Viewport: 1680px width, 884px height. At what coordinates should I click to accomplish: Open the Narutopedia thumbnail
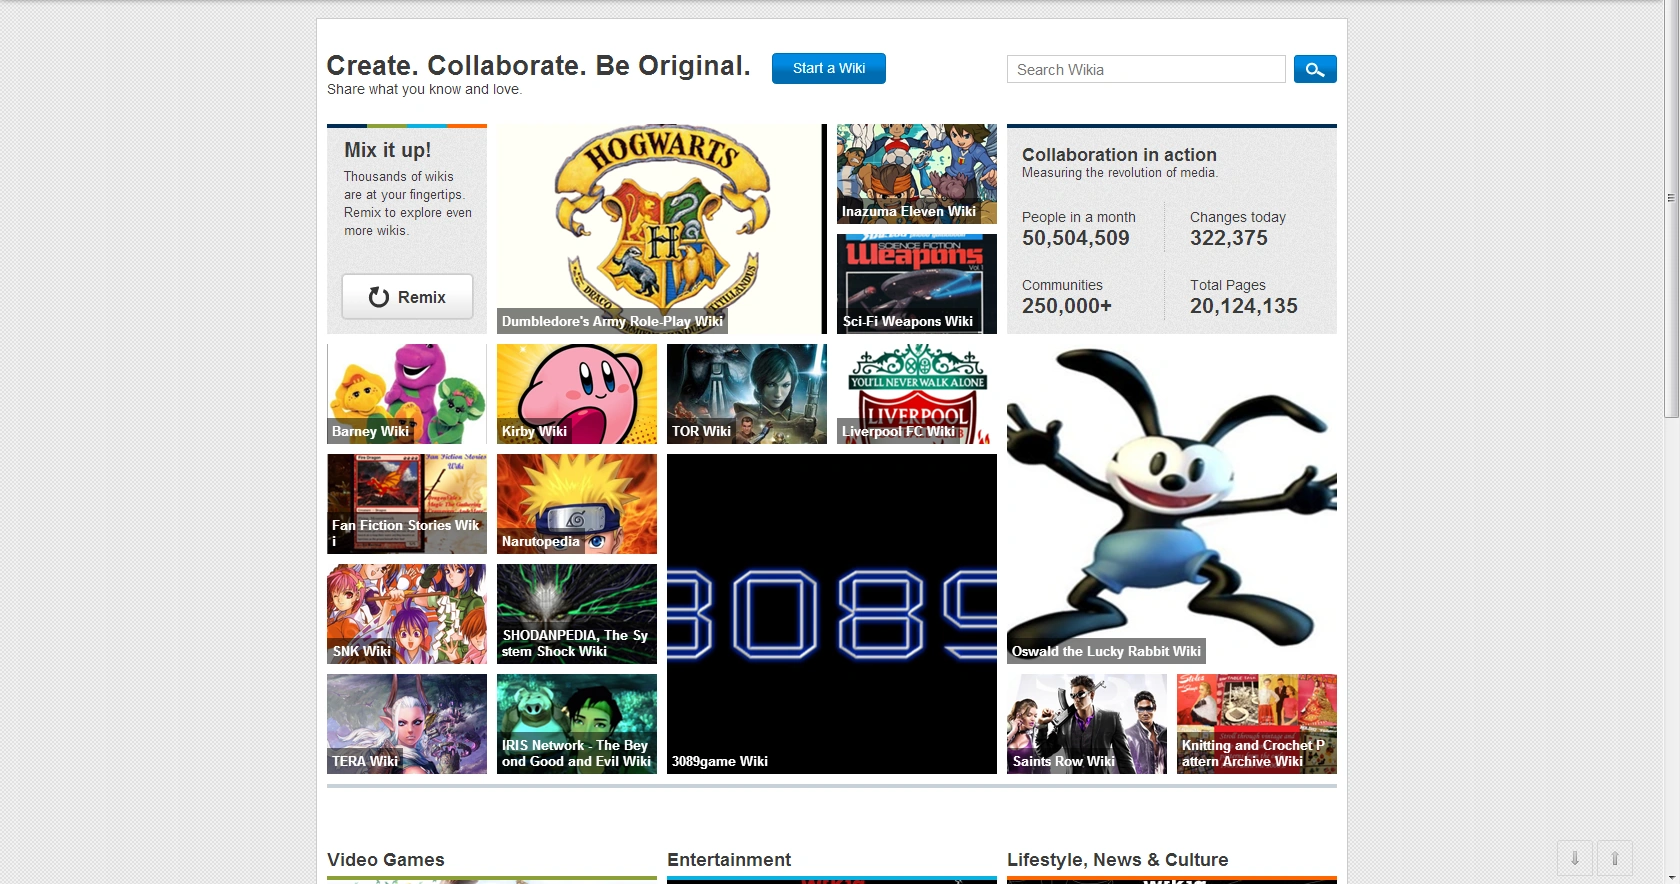tap(577, 504)
